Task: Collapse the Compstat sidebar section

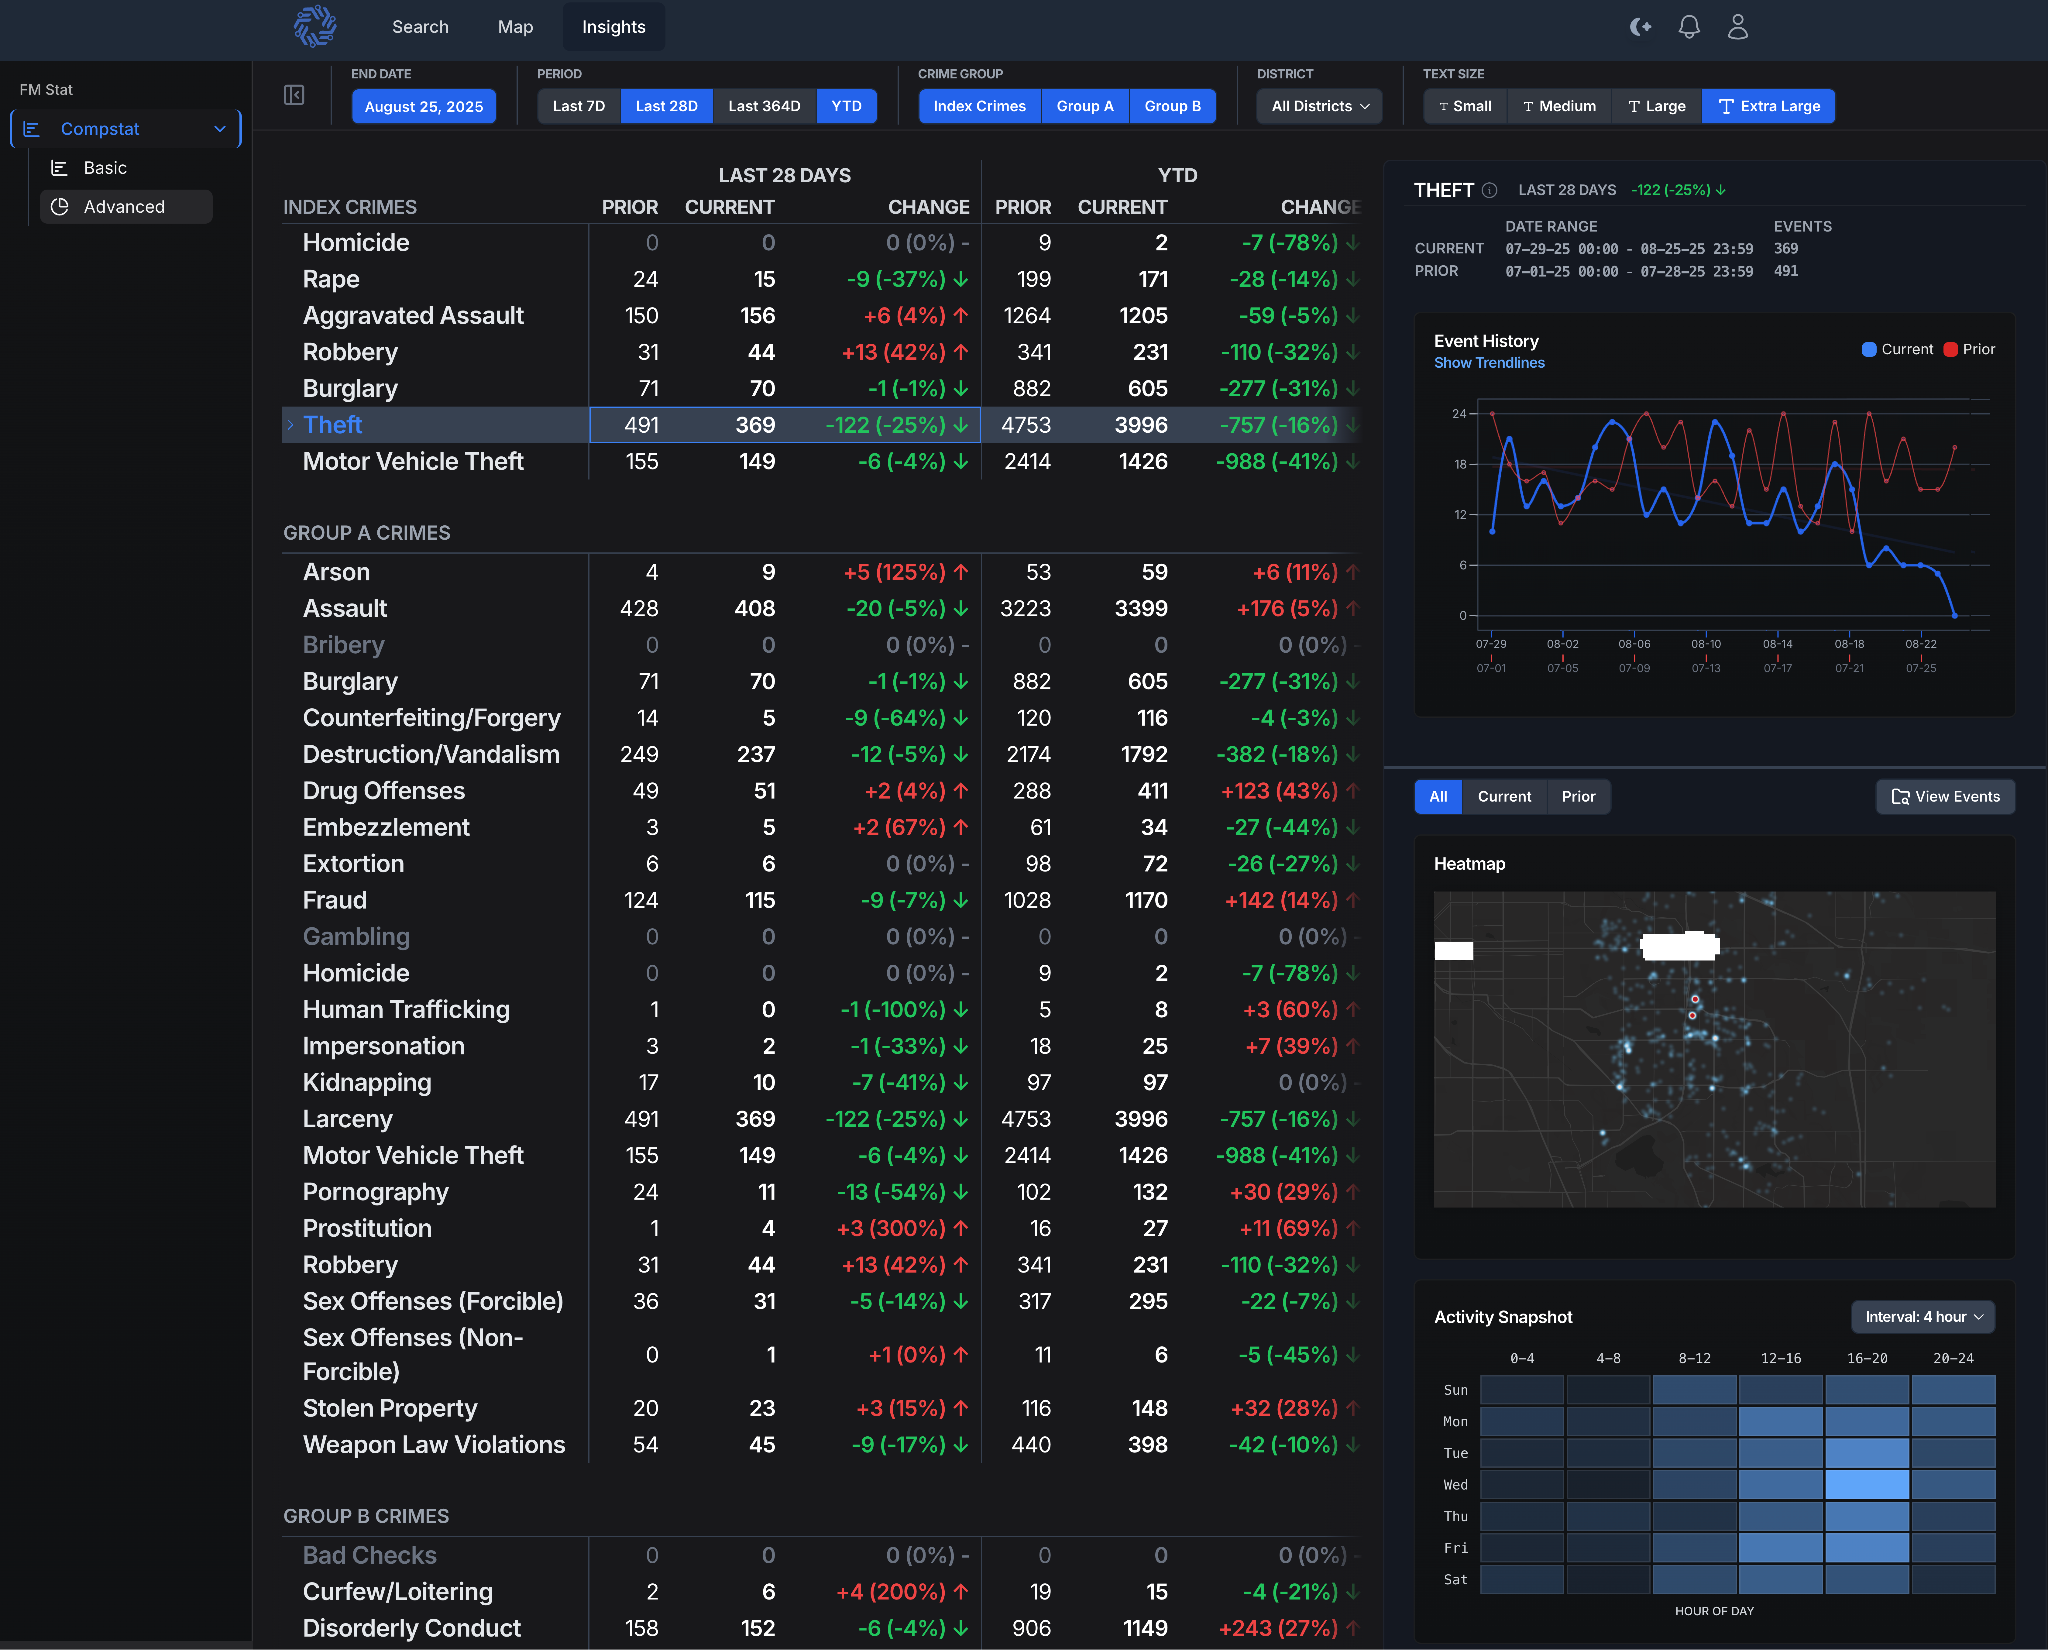Action: coord(220,129)
